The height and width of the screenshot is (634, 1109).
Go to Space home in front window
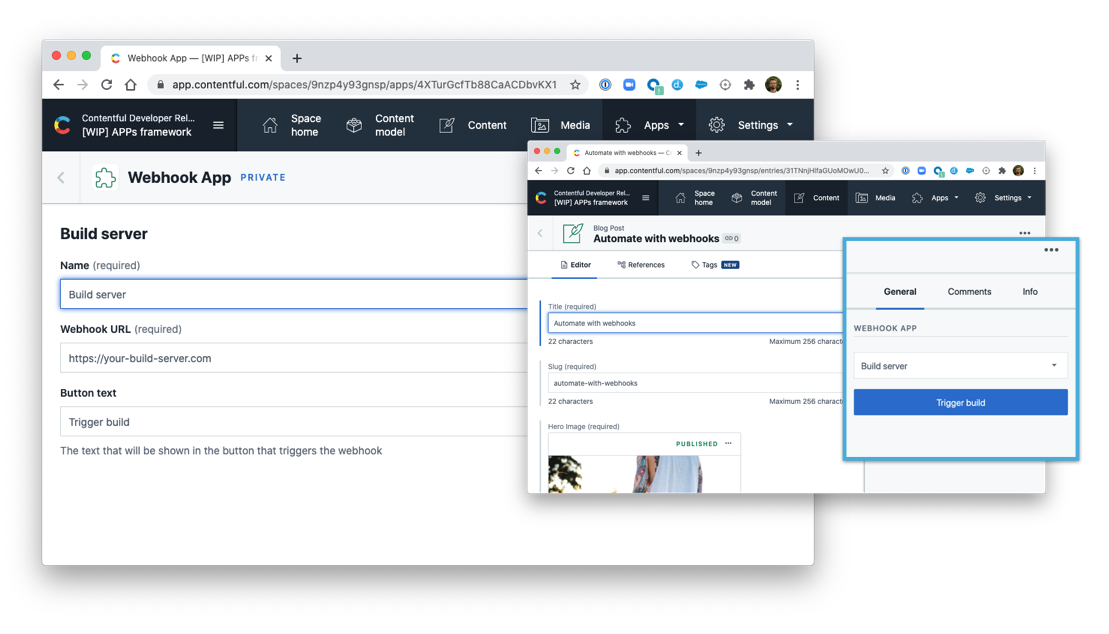pyautogui.click(x=695, y=198)
